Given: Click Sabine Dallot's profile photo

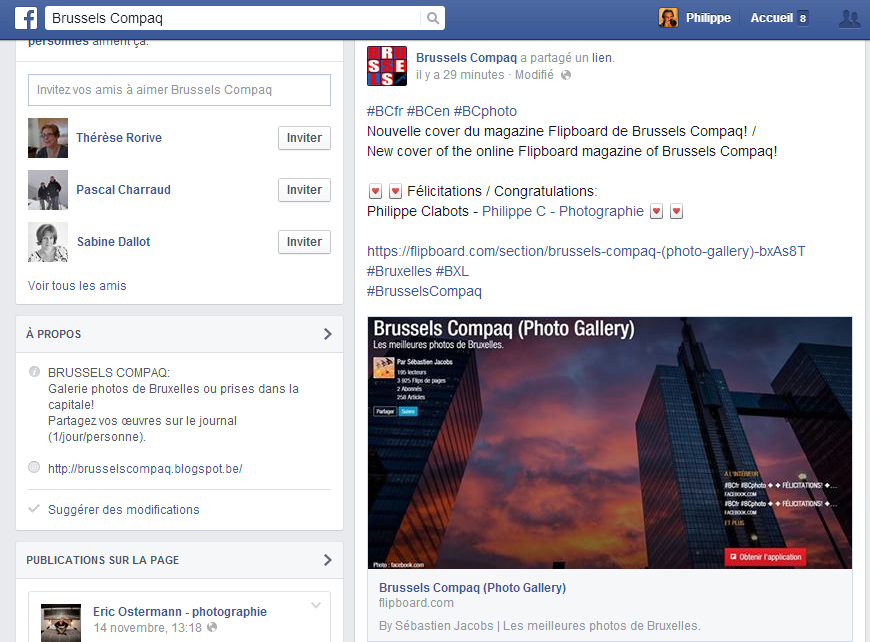Looking at the screenshot, I should [x=48, y=242].
